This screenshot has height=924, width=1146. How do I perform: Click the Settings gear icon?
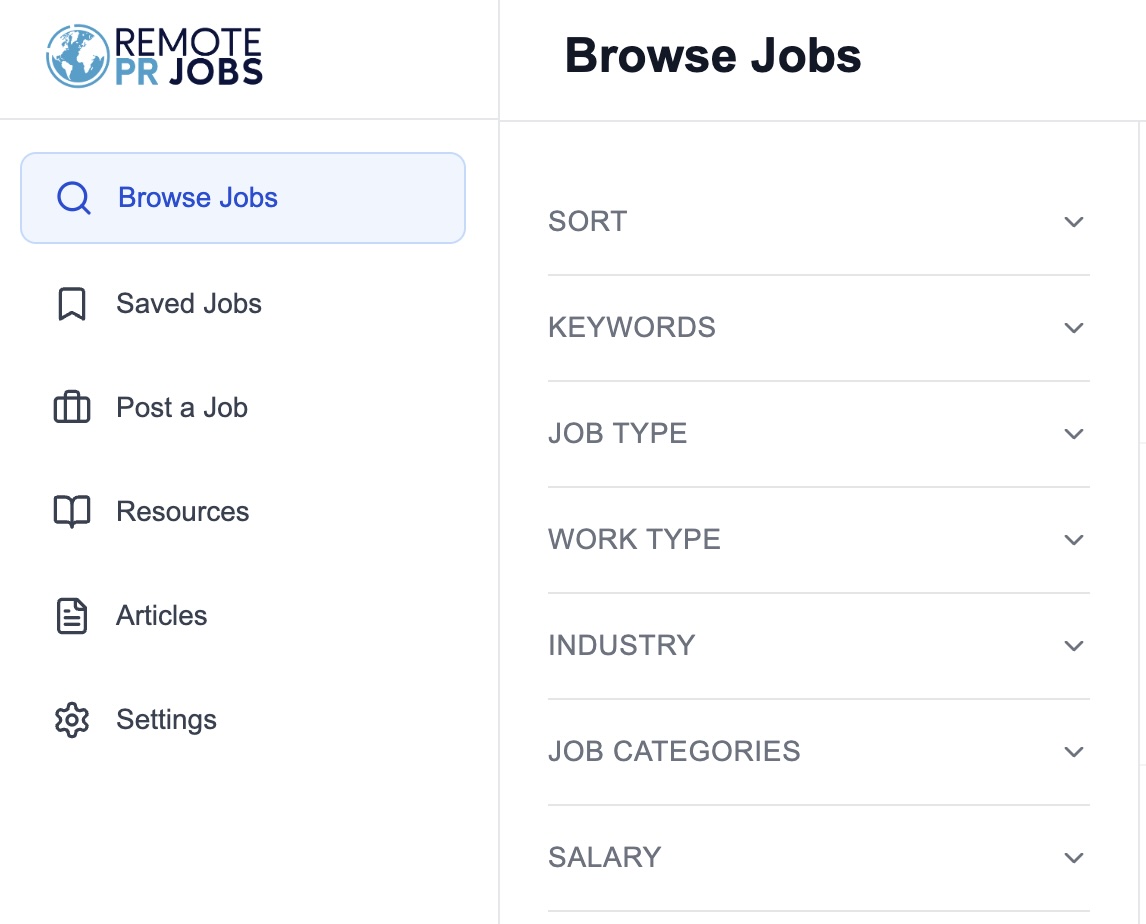(71, 719)
